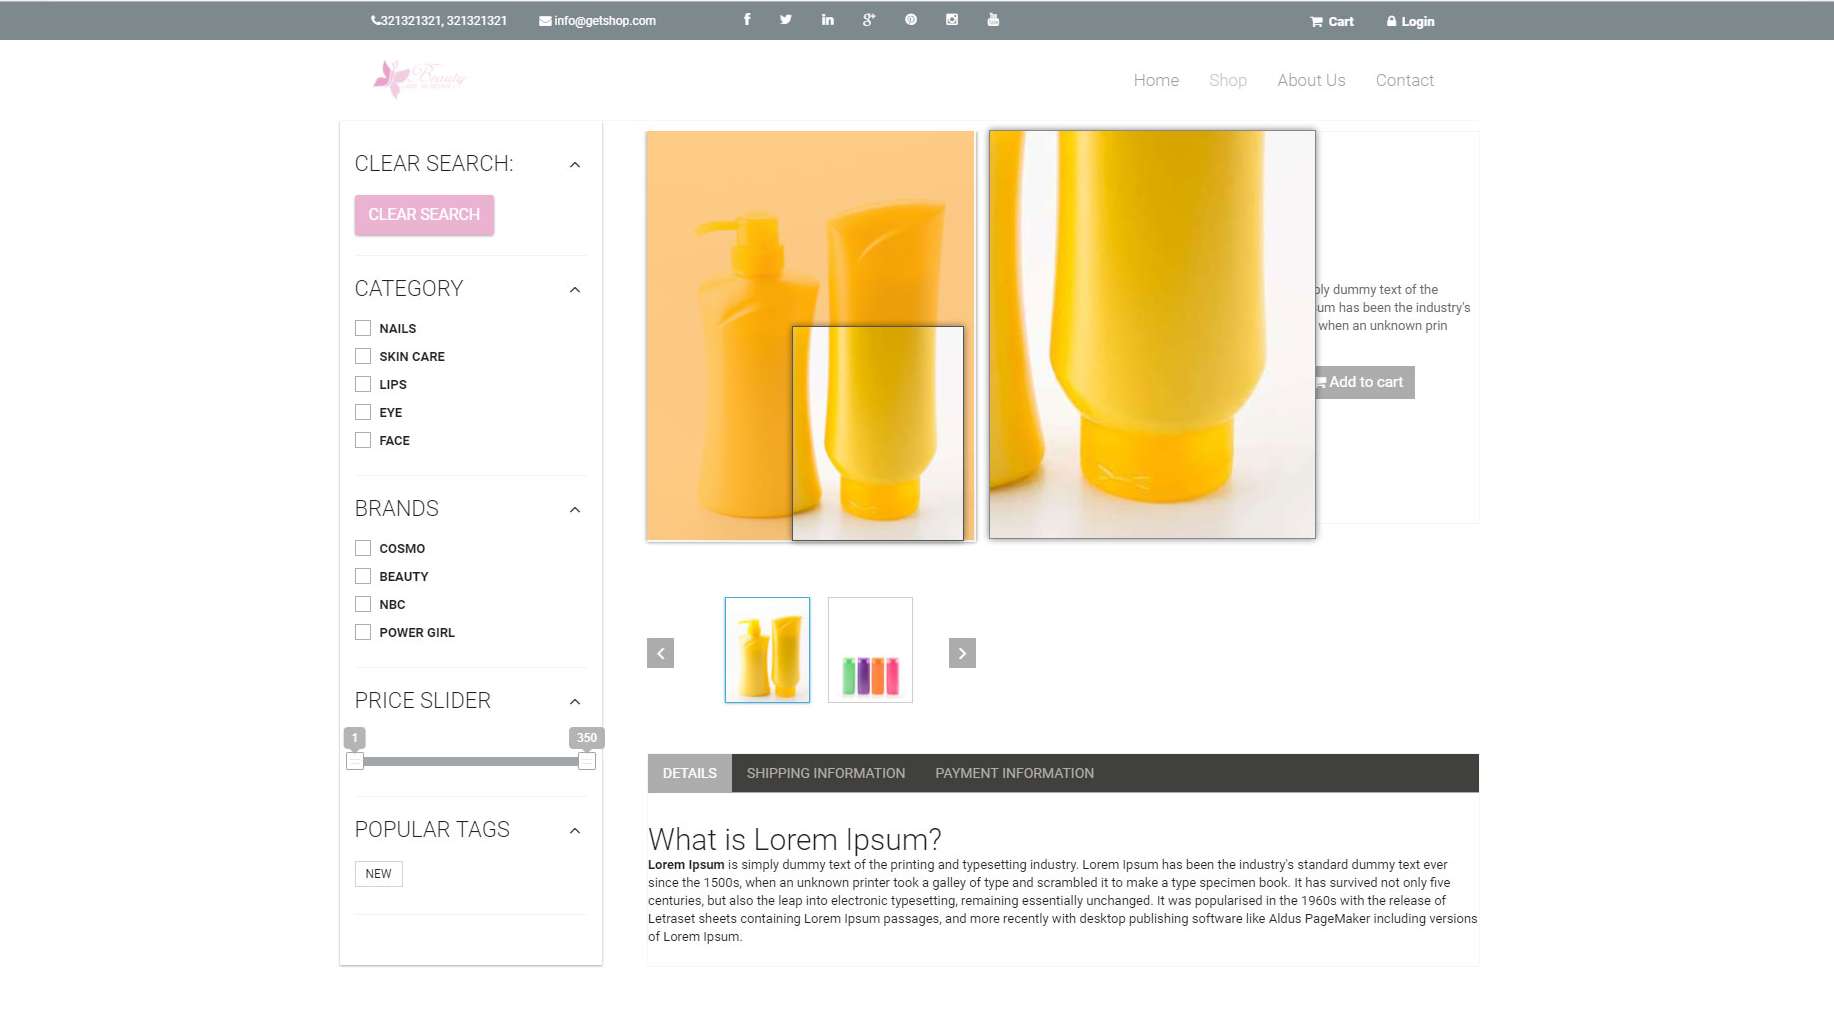This screenshot has width=1834, height=1030.
Task: Tick the Cosmo brand checkbox
Action: point(363,548)
